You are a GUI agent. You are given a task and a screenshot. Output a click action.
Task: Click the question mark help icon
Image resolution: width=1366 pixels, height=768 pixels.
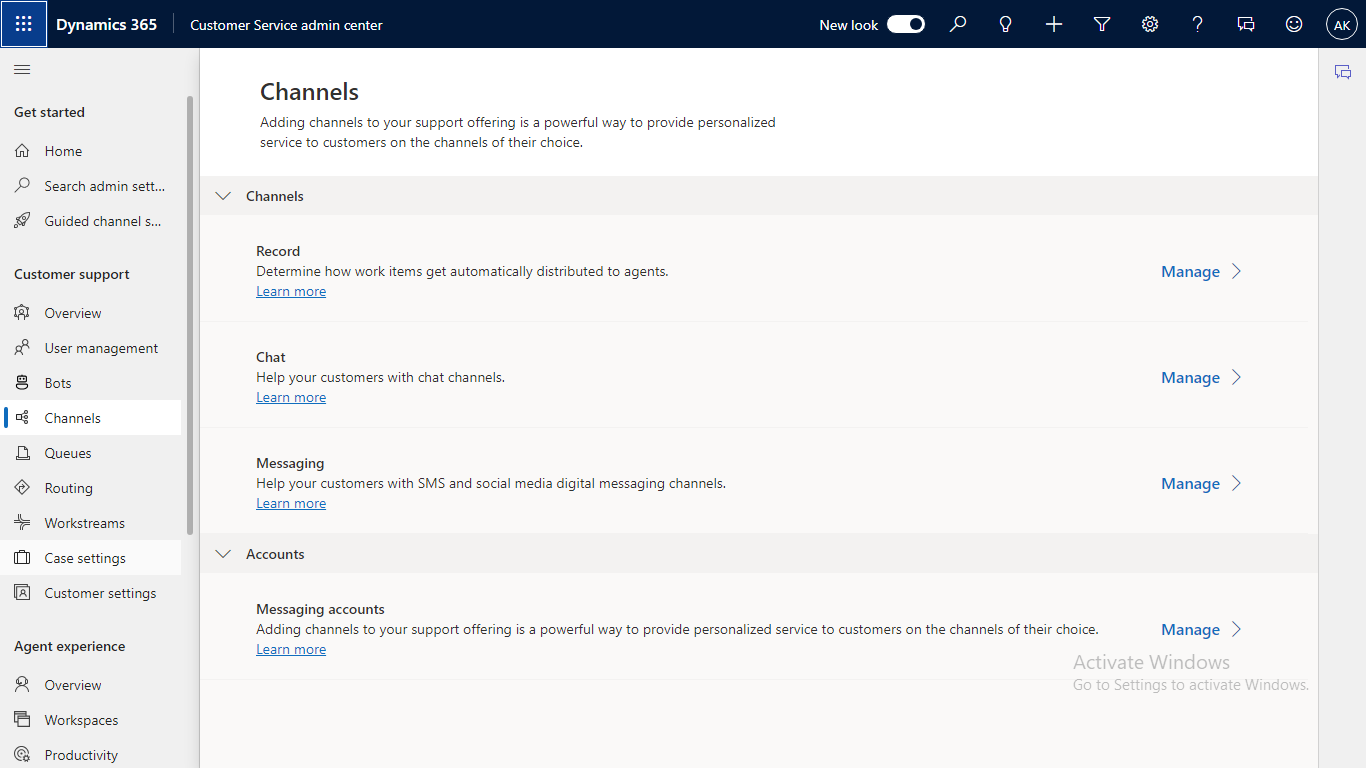point(1198,24)
